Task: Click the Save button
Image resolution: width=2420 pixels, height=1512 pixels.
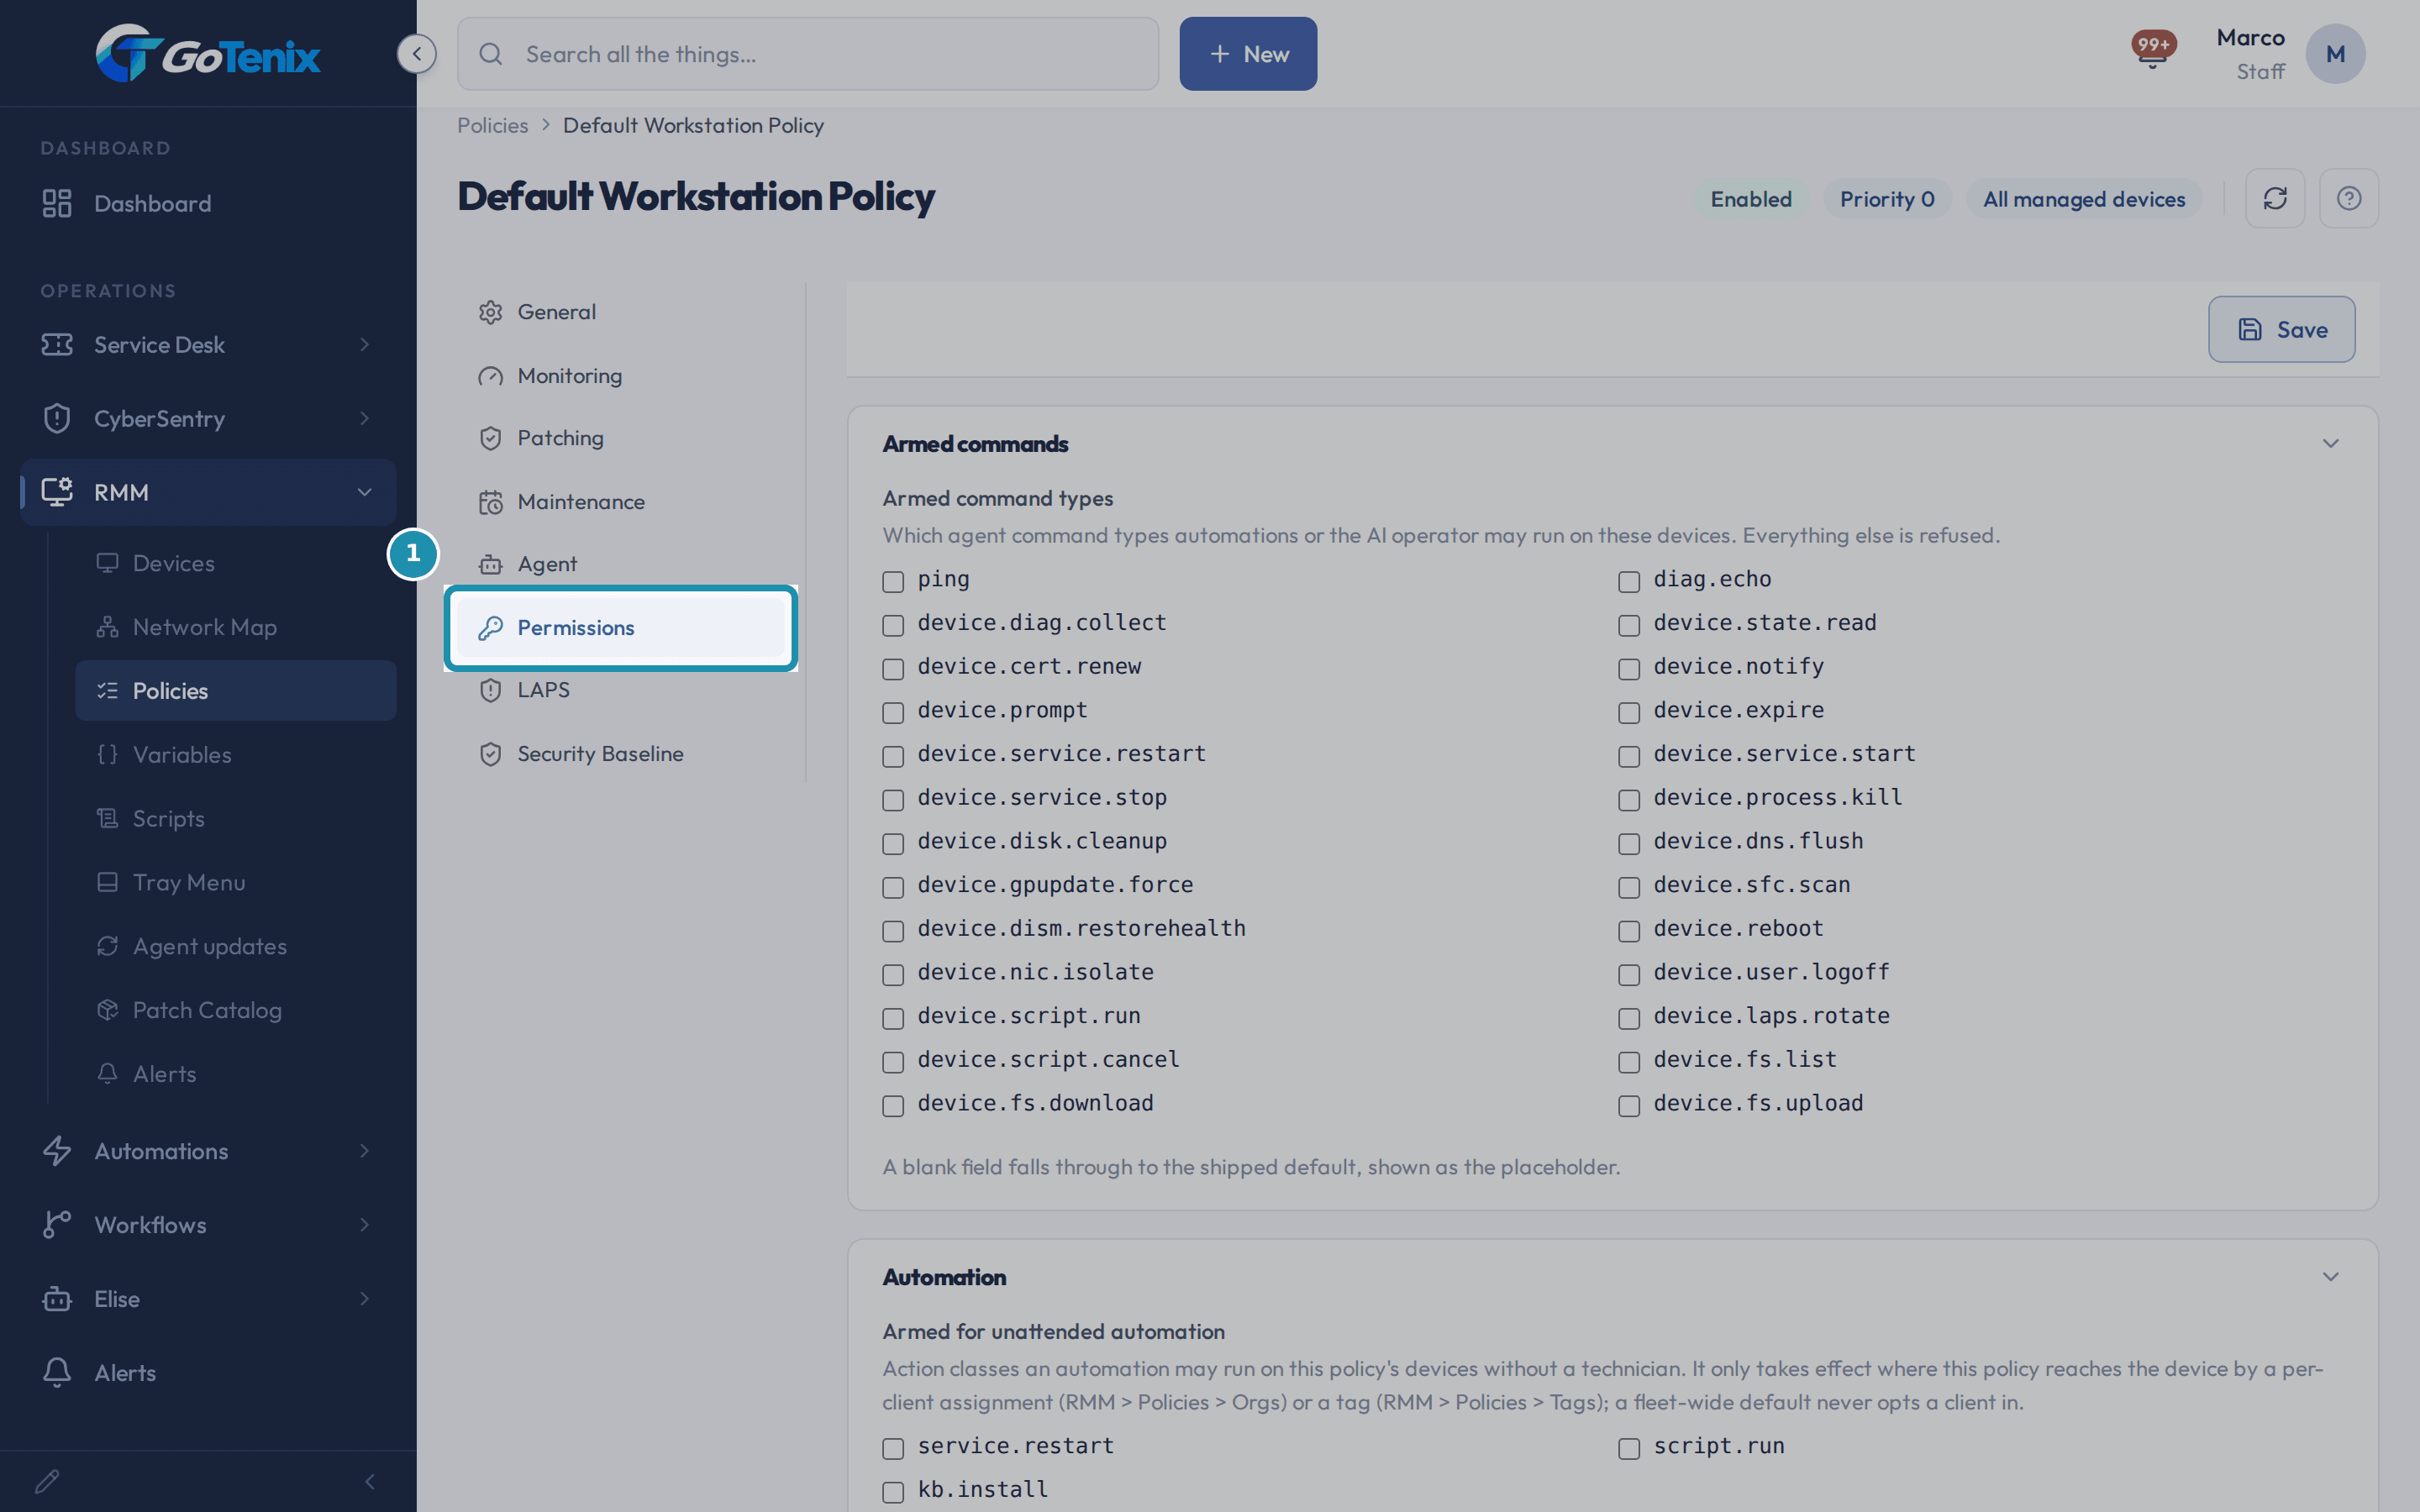Action: pos(2281,329)
